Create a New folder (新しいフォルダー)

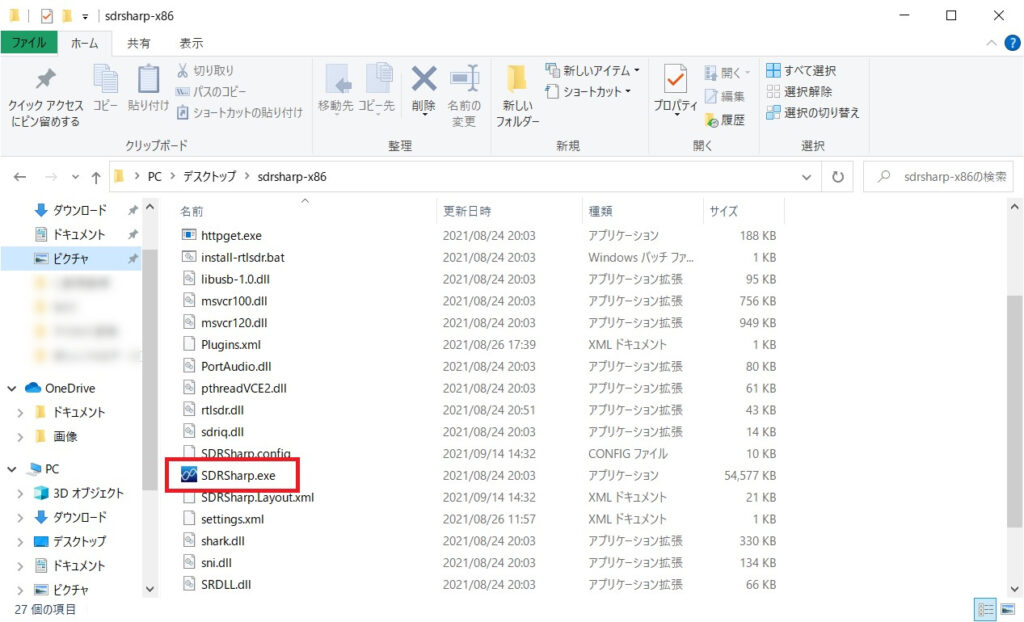pos(518,95)
